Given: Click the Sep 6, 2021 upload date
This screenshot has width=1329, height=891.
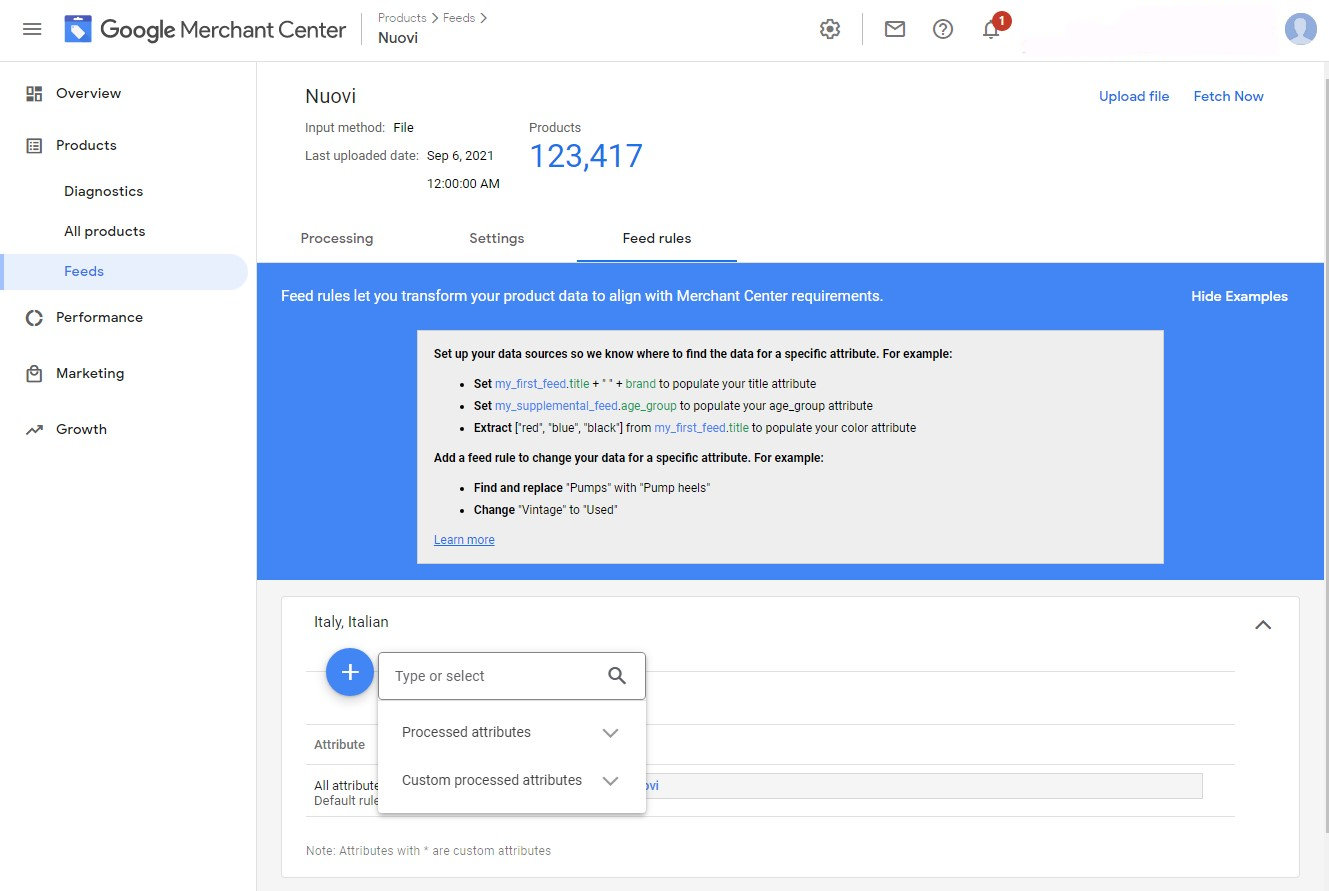Looking at the screenshot, I should (460, 156).
